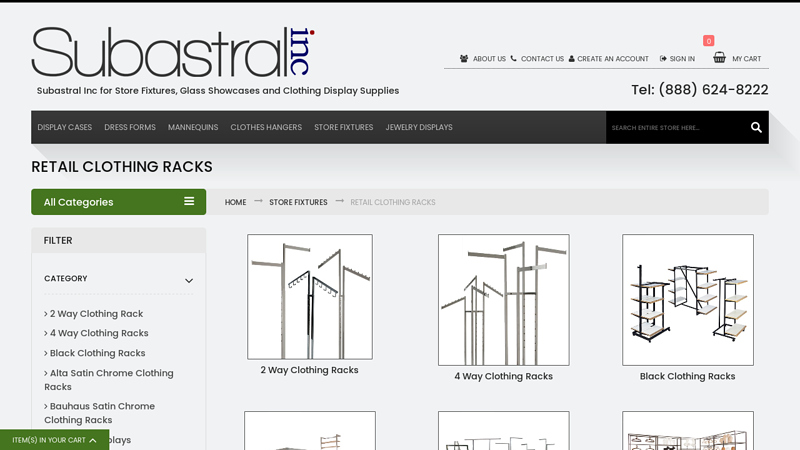Filter by Bauhaus Satin Chrome Clothing Racks
The width and height of the screenshot is (800, 450).
[99, 413]
